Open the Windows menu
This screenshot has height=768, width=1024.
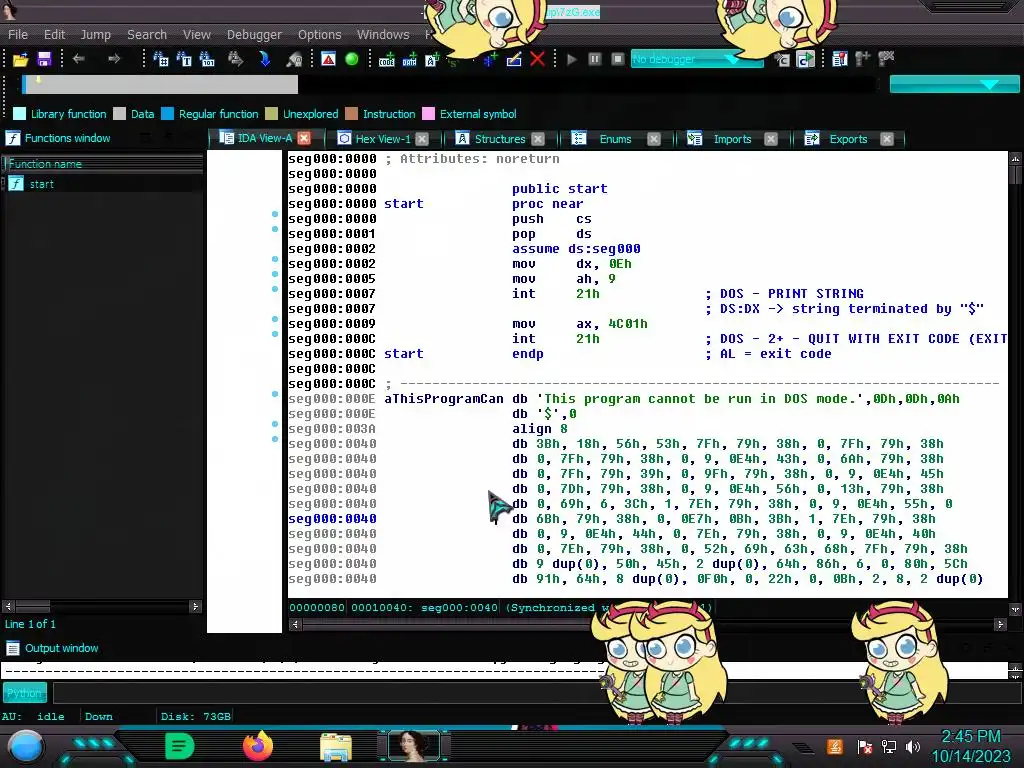(383, 35)
